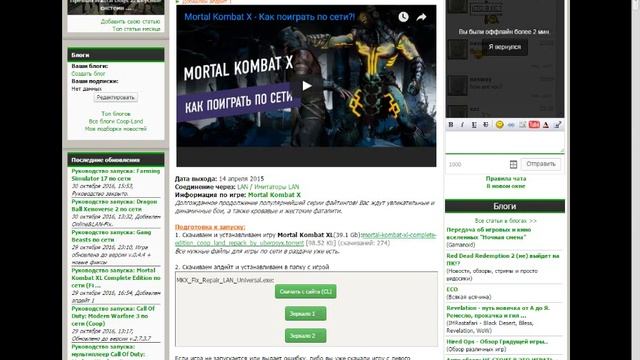Open the 'Имитаторы LAN' link
The image size is (640, 360).
(x=277, y=187)
